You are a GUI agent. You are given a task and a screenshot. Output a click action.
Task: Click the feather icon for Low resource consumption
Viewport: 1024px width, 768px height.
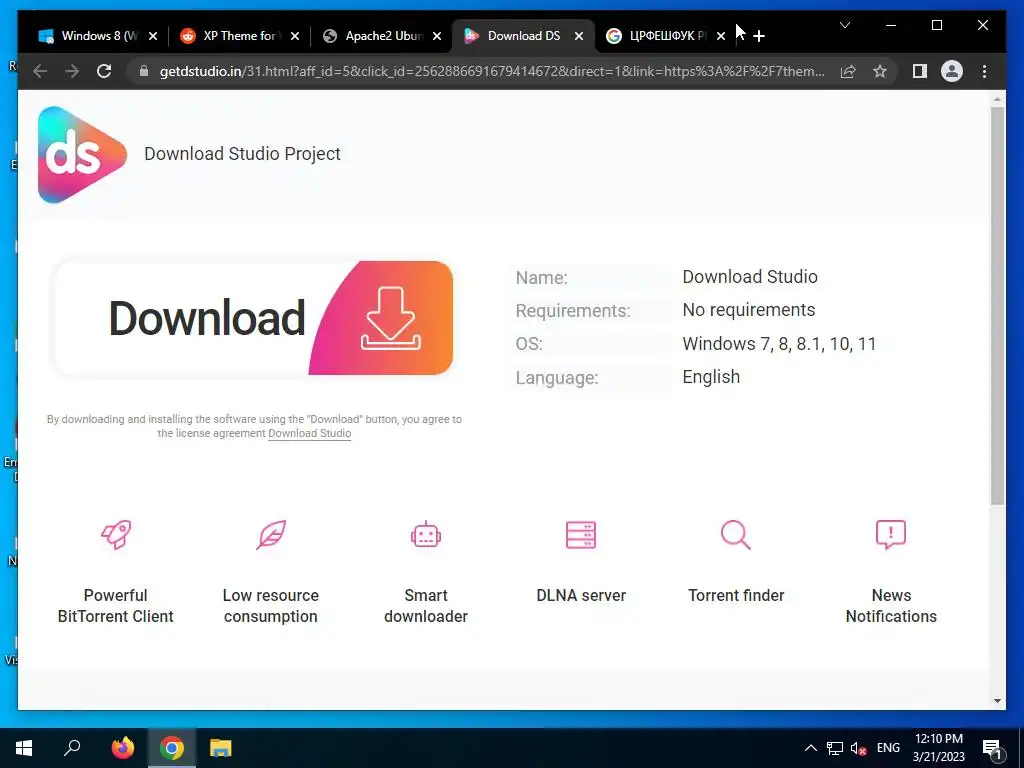tap(271, 535)
